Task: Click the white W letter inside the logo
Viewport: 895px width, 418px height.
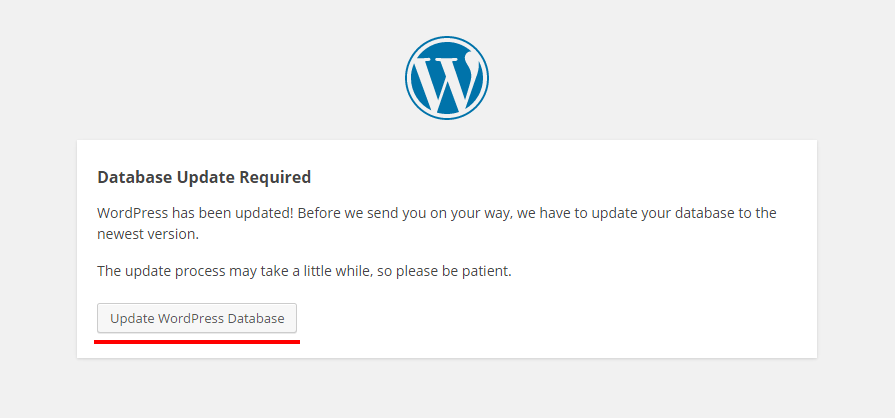Action: click(x=447, y=78)
